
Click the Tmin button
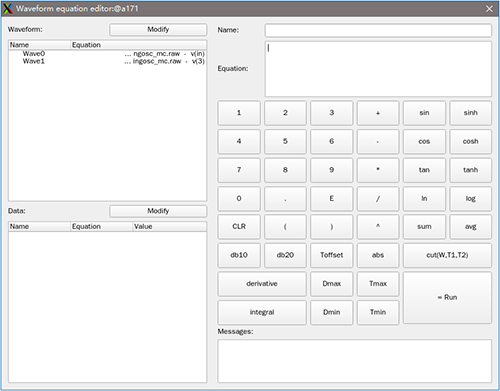[378, 312]
